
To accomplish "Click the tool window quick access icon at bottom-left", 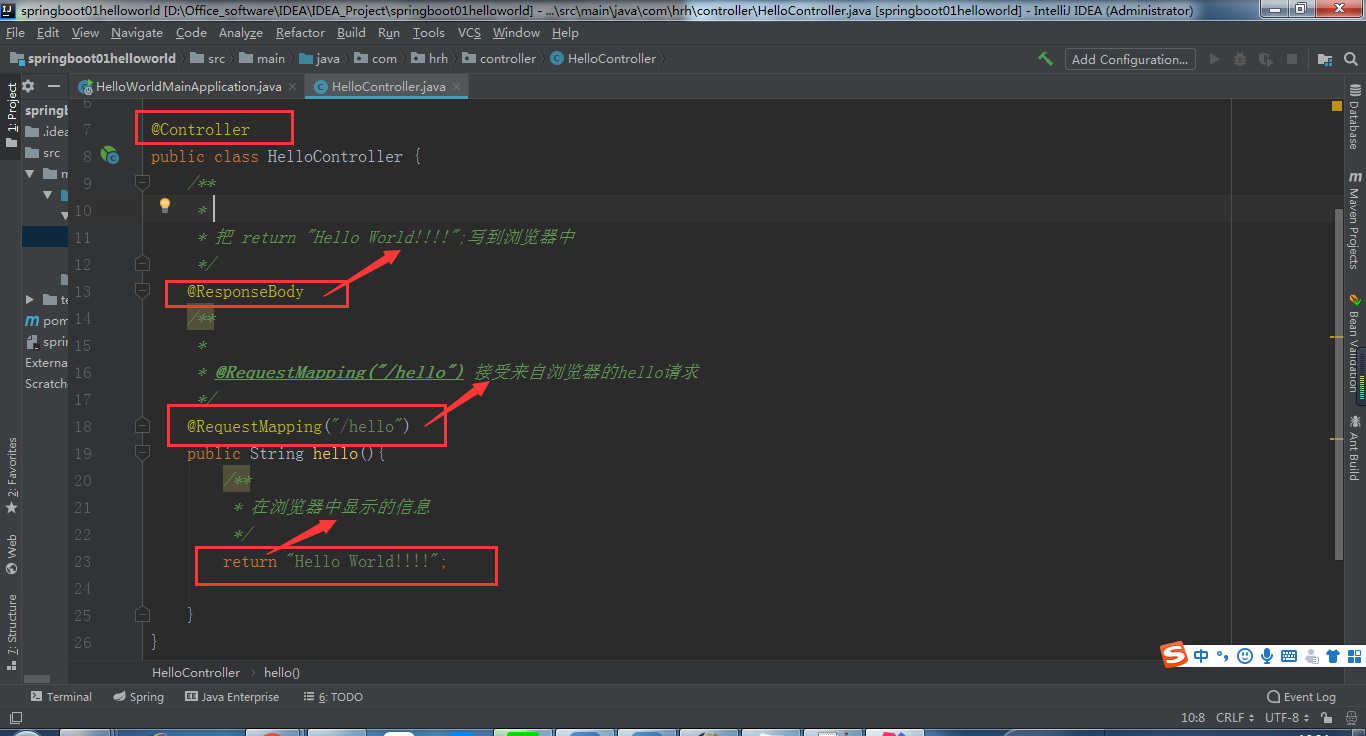I will [14, 717].
